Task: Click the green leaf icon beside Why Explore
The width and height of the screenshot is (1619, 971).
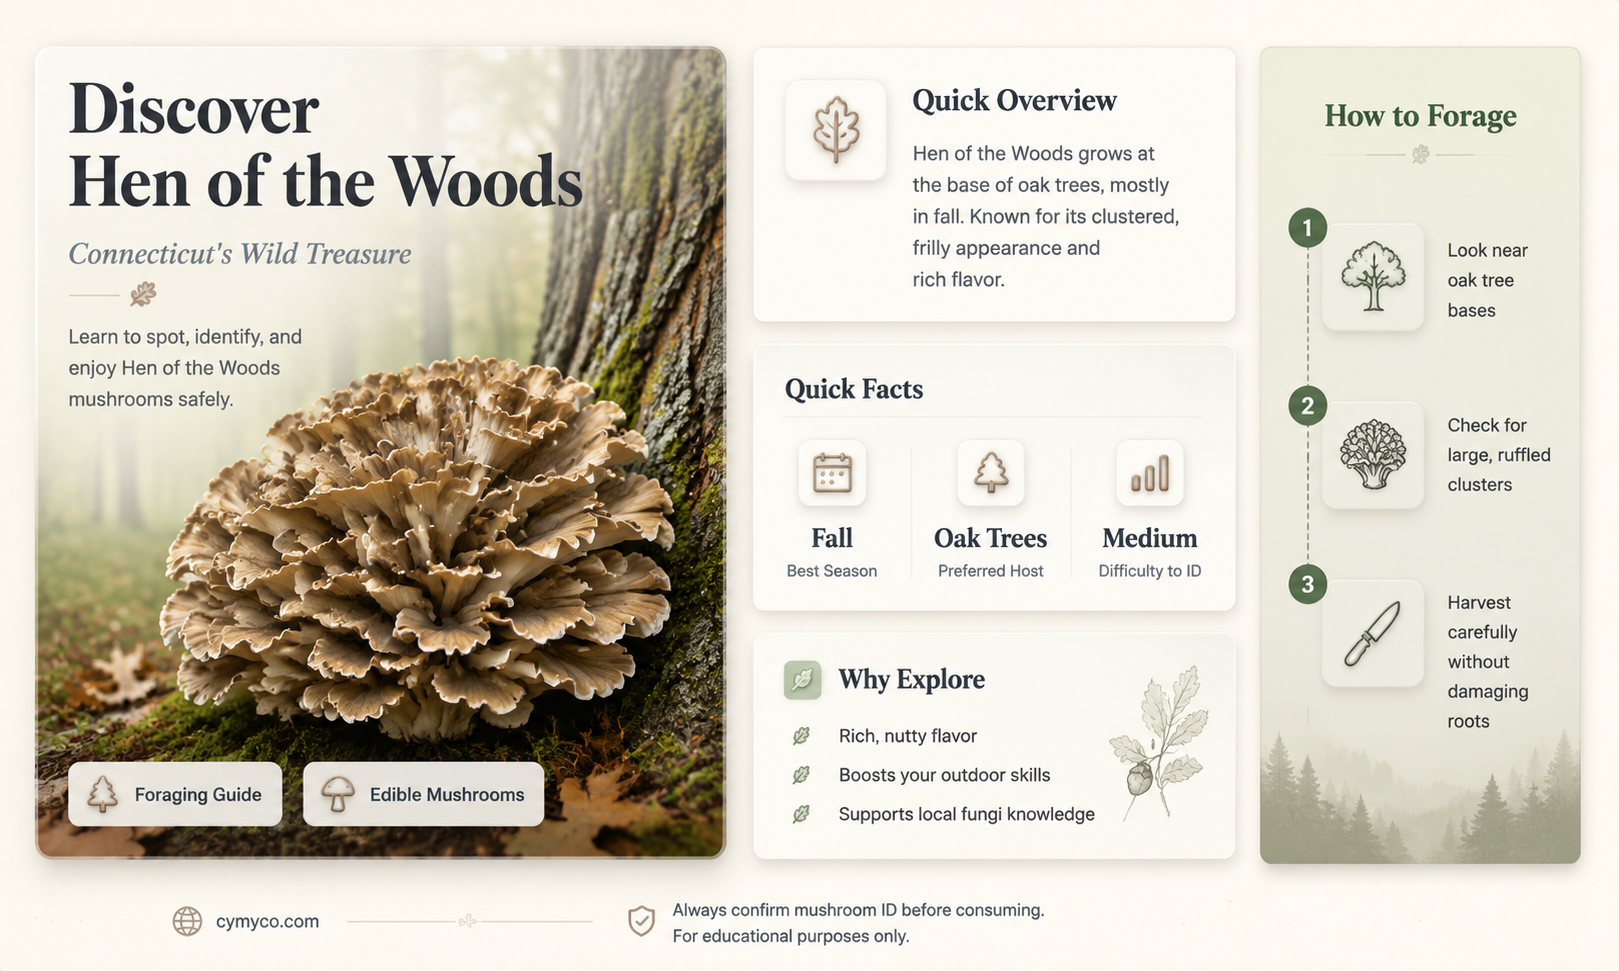Action: [803, 680]
